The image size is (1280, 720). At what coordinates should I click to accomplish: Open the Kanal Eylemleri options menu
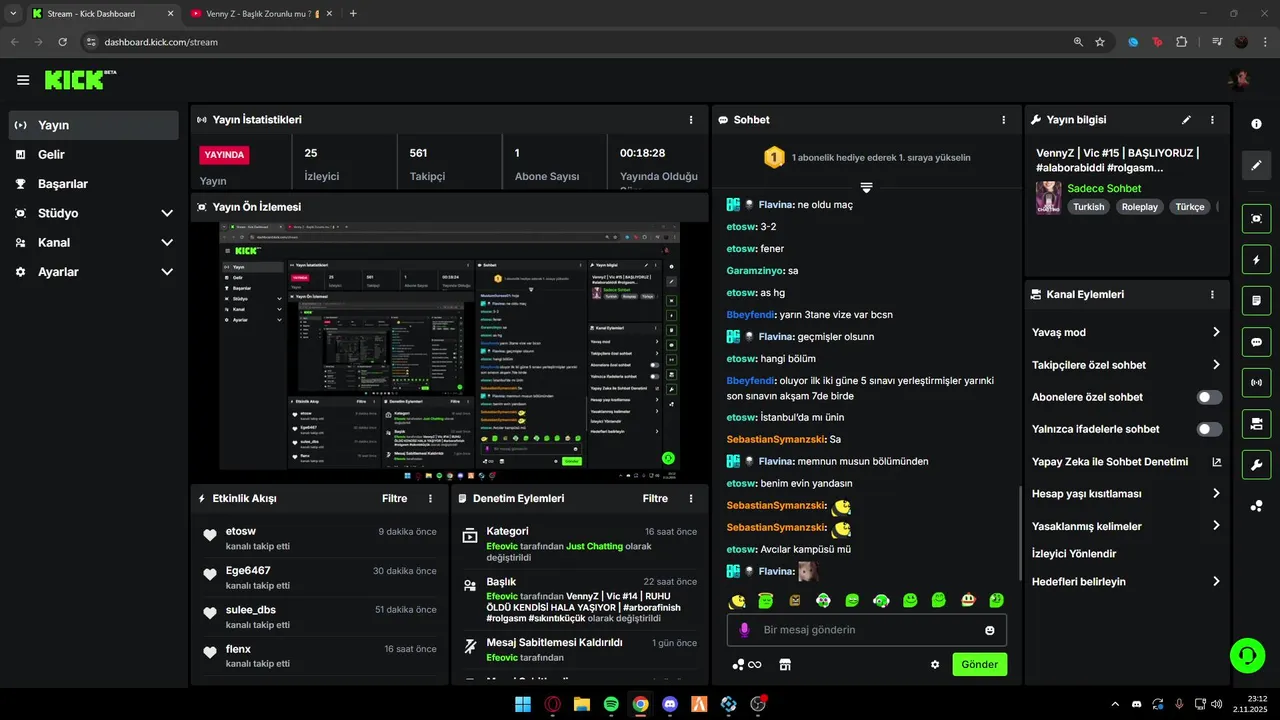(x=1212, y=295)
